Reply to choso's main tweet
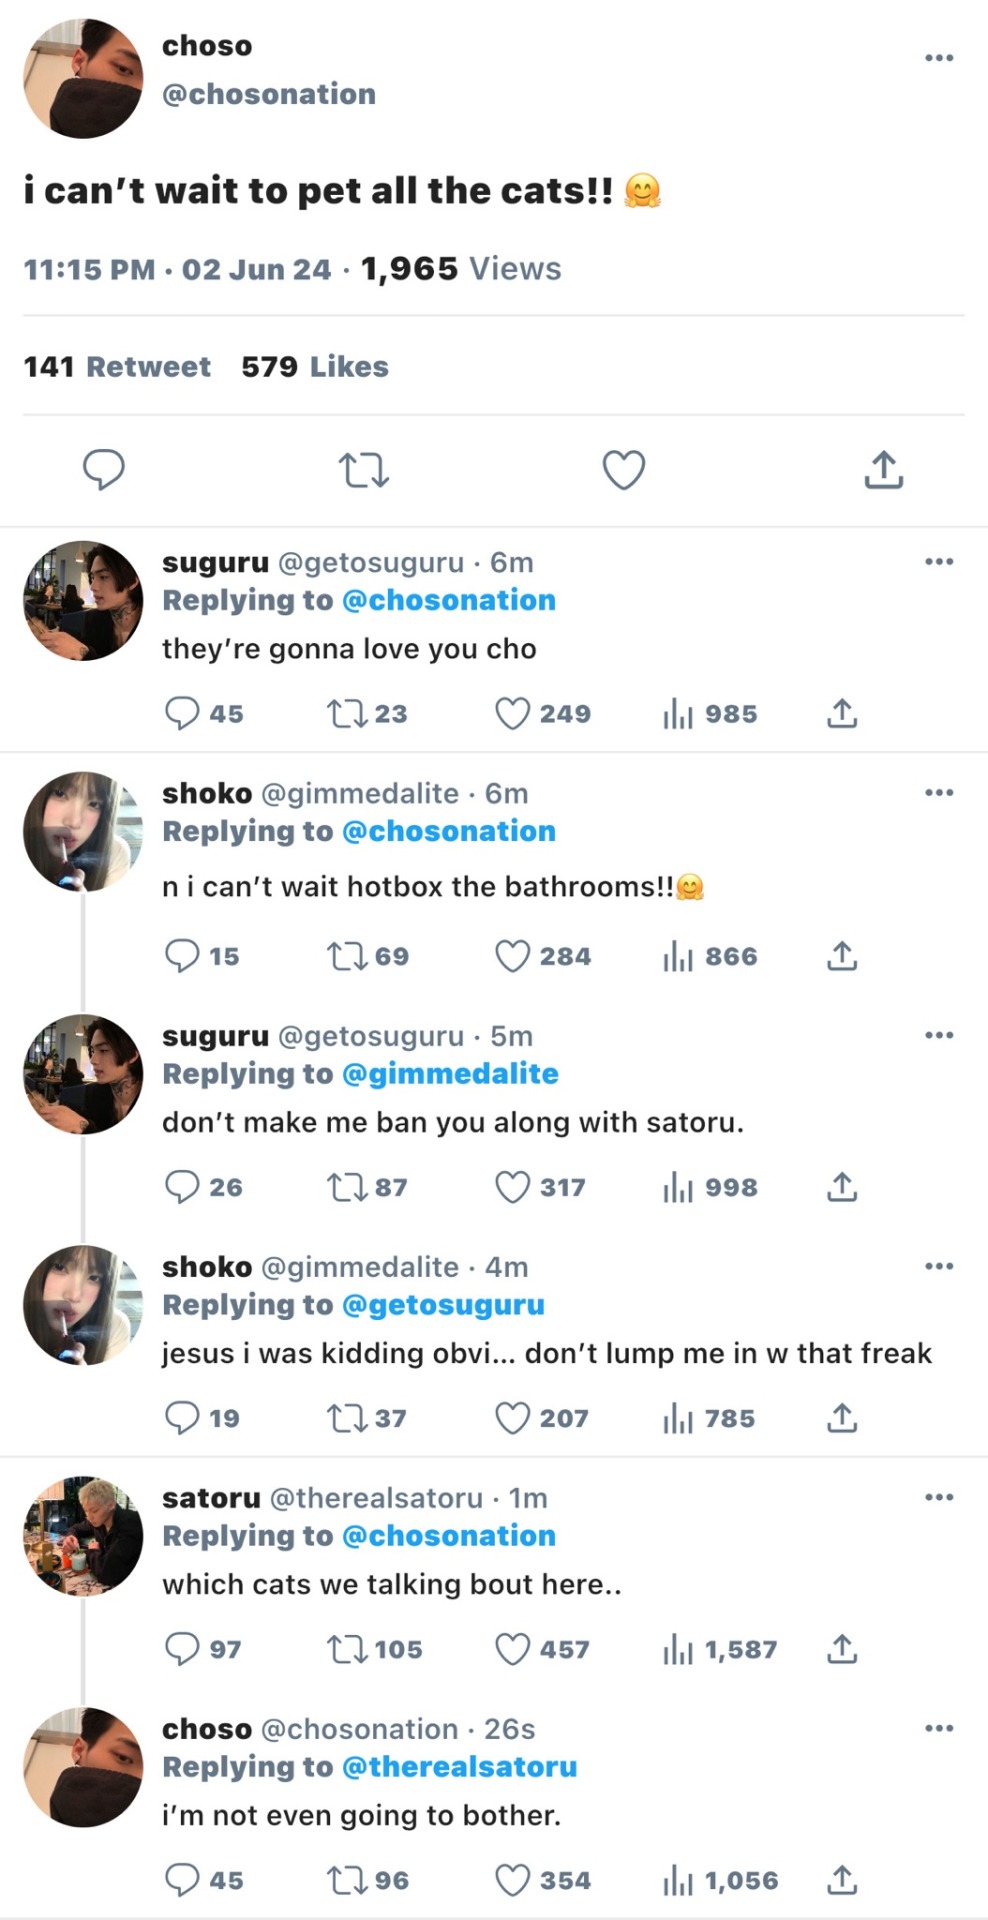This screenshot has height=1920, width=988. pyautogui.click(x=103, y=469)
